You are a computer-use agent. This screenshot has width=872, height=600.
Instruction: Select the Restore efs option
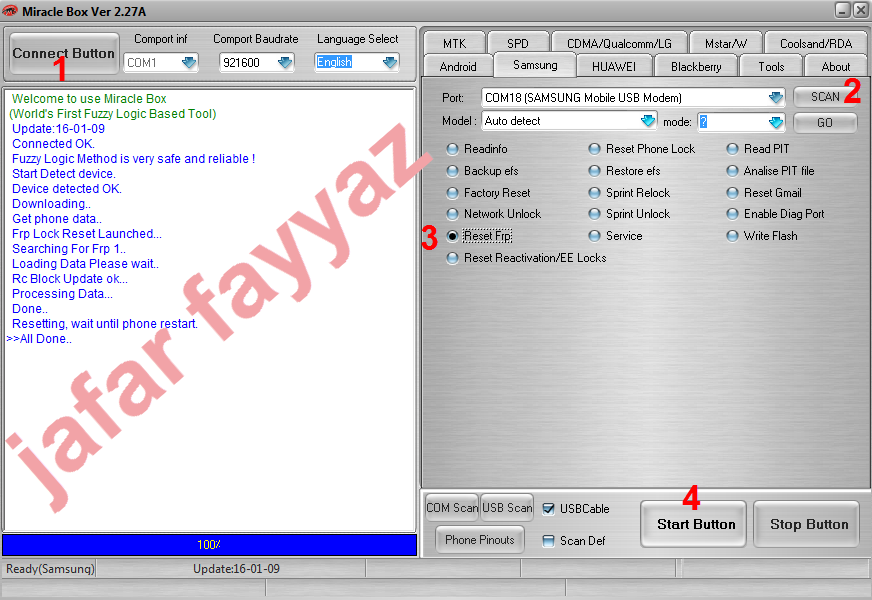click(x=625, y=171)
